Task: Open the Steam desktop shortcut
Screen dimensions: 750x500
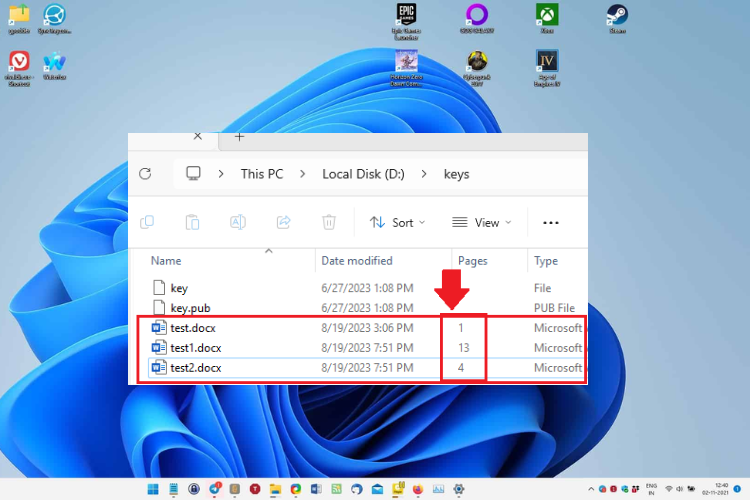Action: (618, 18)
